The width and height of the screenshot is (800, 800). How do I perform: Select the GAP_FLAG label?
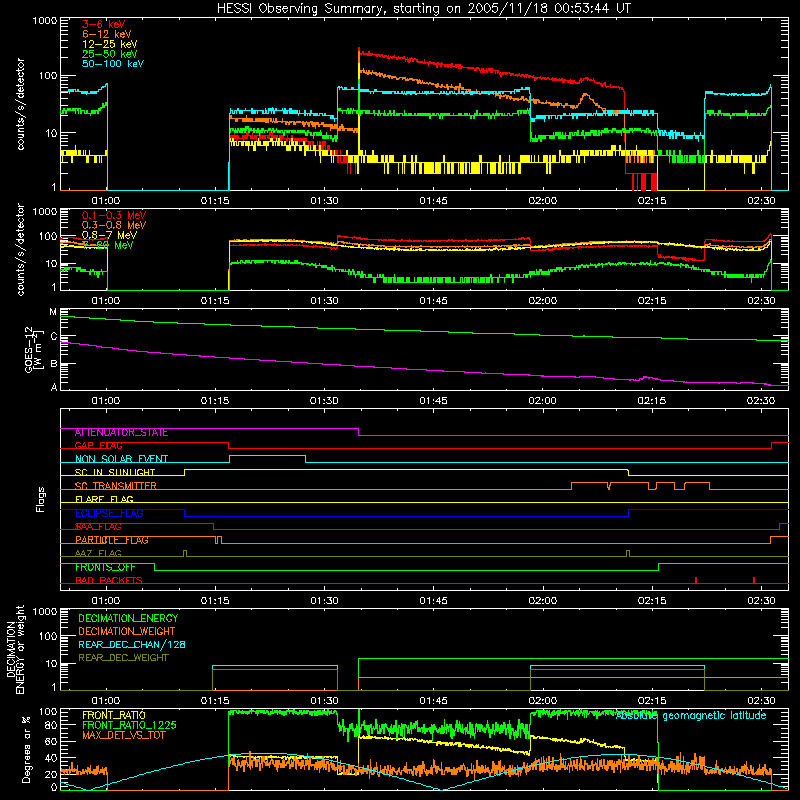[98, 445]
